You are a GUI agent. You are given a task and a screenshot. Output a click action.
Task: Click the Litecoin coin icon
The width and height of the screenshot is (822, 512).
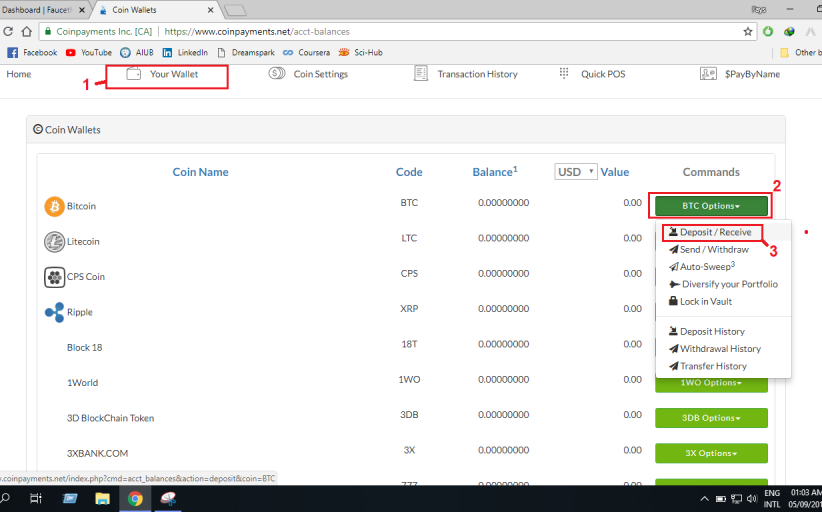(54, 242)
